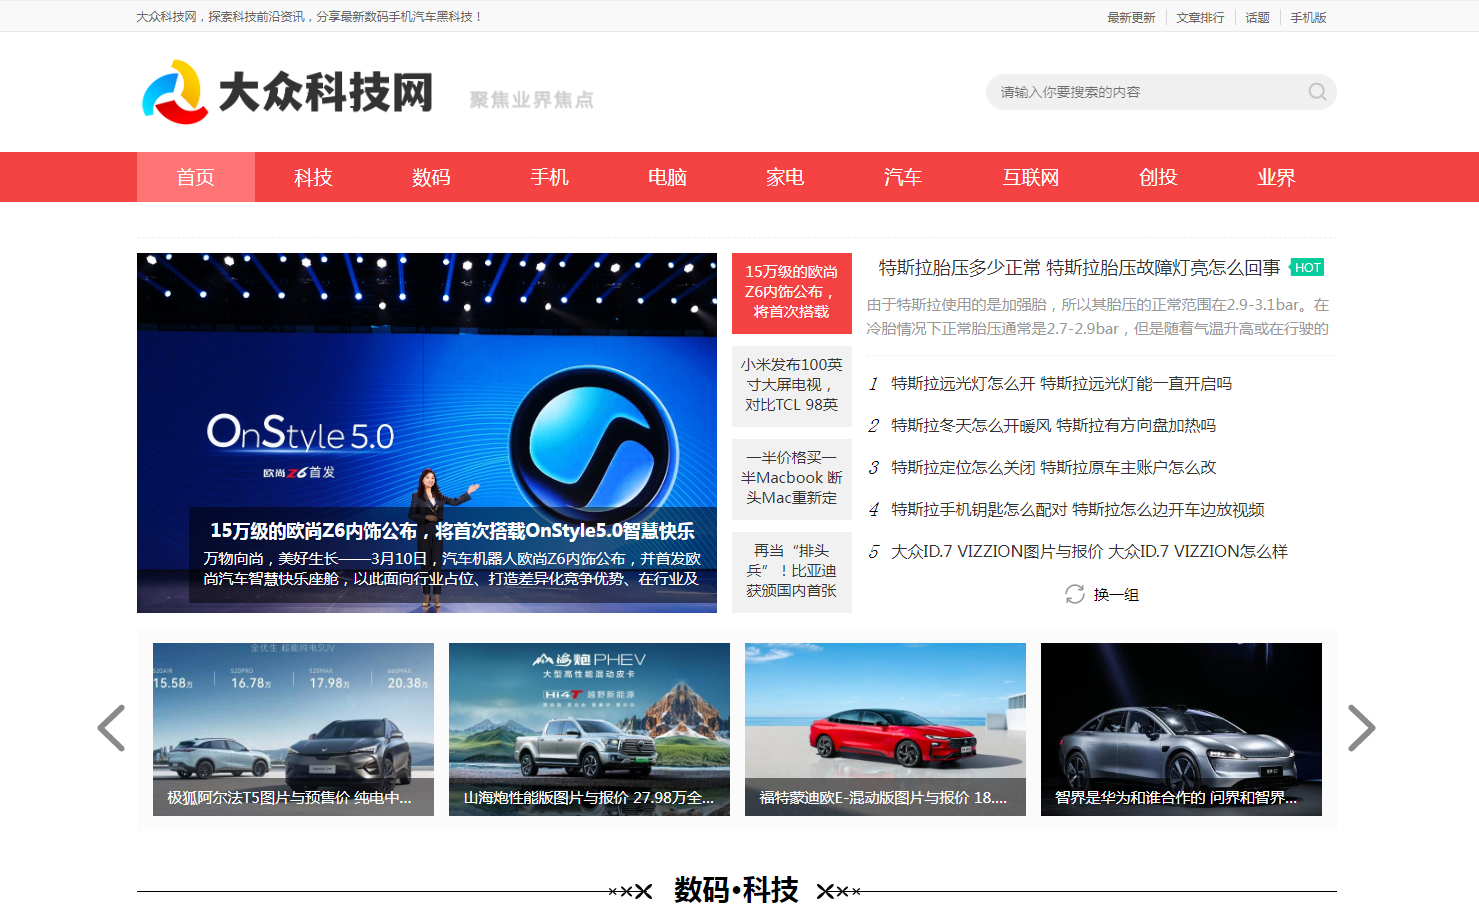Screen dimensions: 1479x917
Task: Click the carousel next arrow
Action: (1361, 728)
